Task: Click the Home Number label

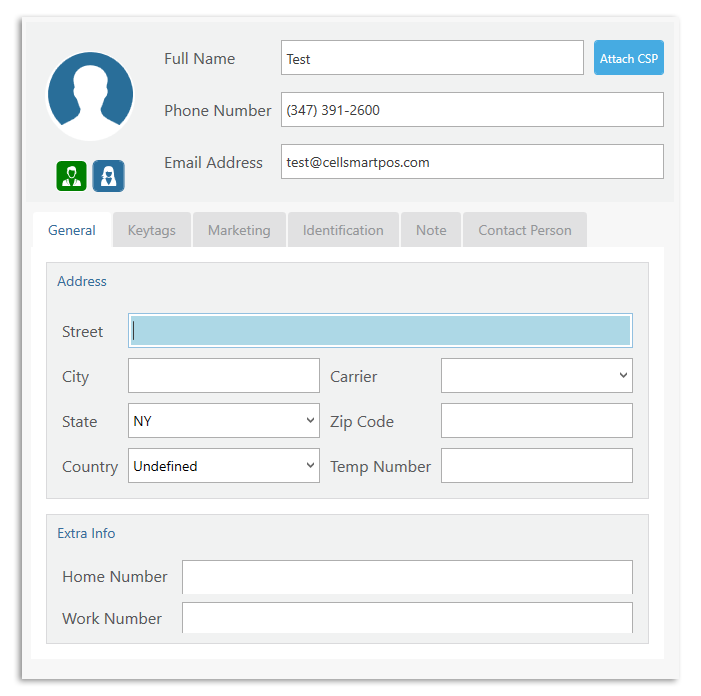Action: [115, 577]
